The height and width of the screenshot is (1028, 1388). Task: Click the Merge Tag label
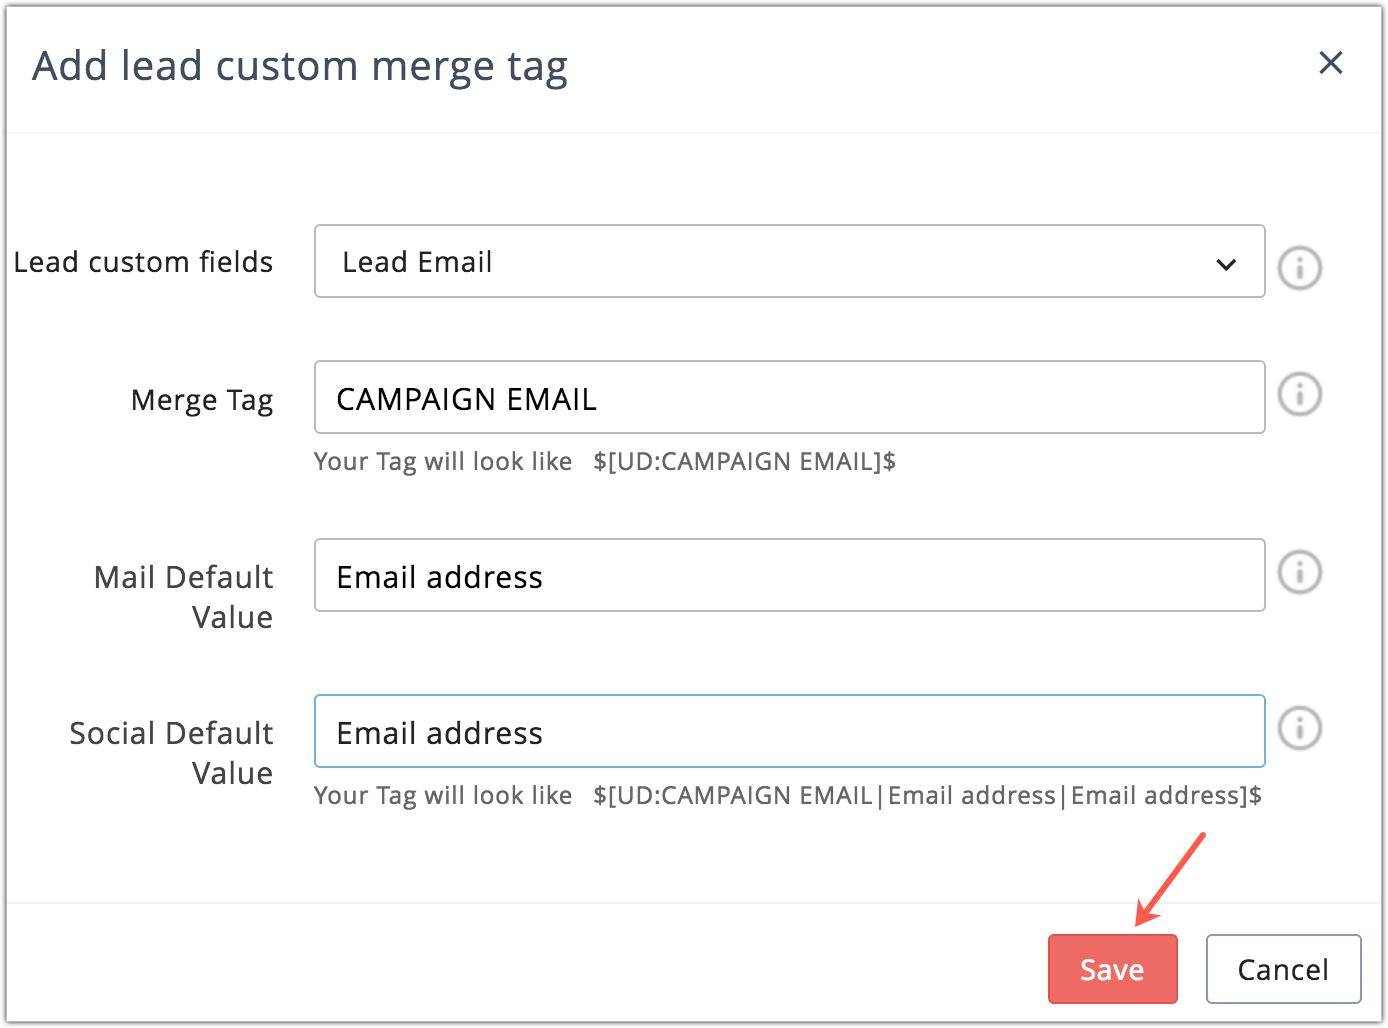click(x=202, y=400)
